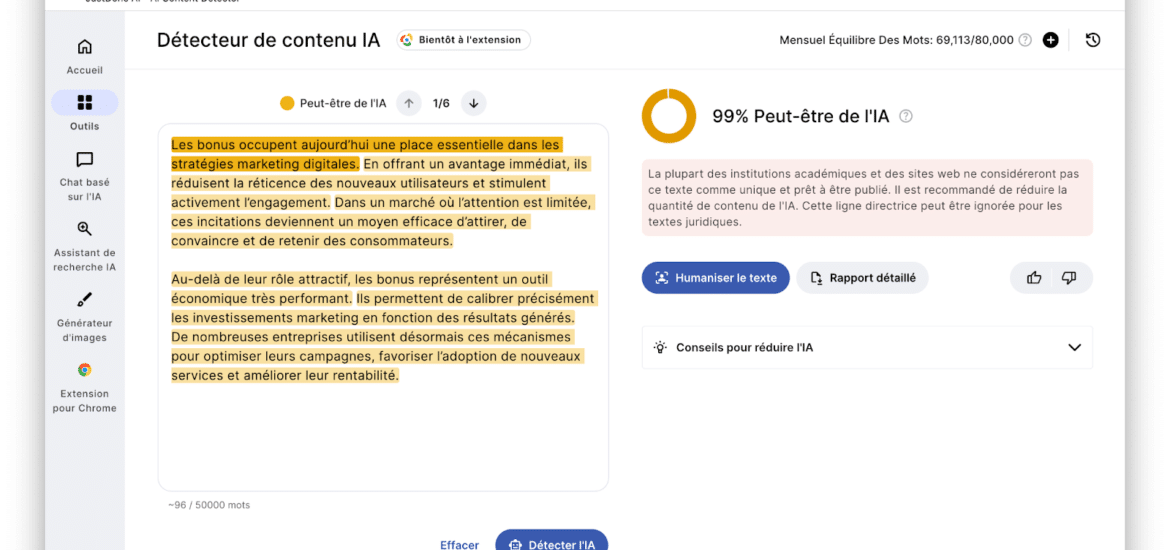The image size is (1170, 550).
Task: Click the thumbs up feedback icon
Action: tap(1034, 278)
